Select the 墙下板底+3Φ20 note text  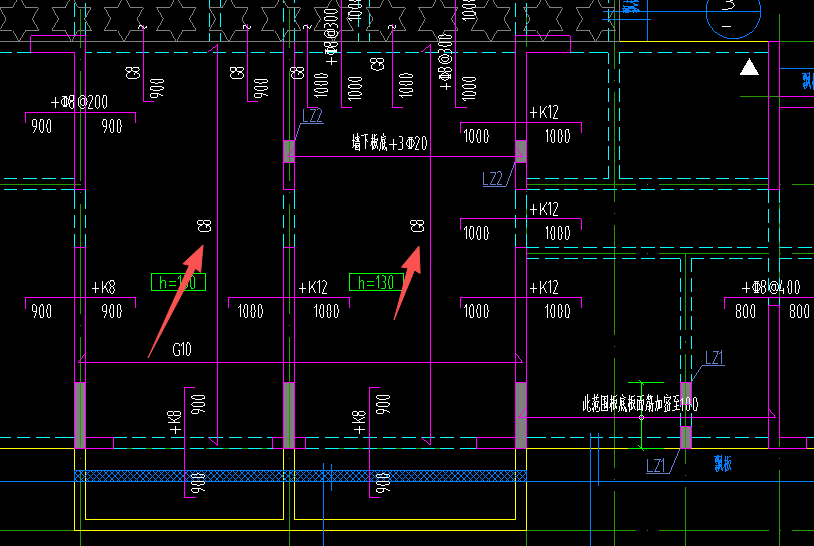pos(389,143)
